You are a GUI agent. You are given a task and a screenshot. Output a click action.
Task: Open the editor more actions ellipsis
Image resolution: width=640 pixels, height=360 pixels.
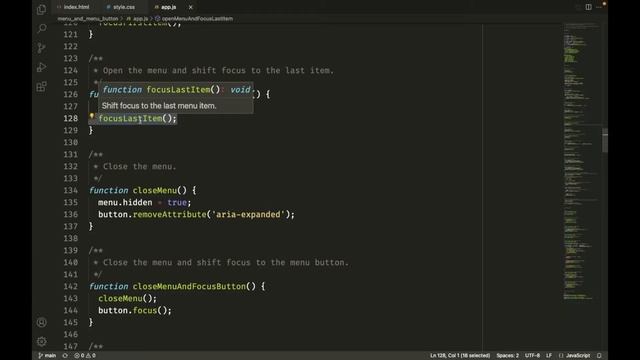click(x=599, y=7)
